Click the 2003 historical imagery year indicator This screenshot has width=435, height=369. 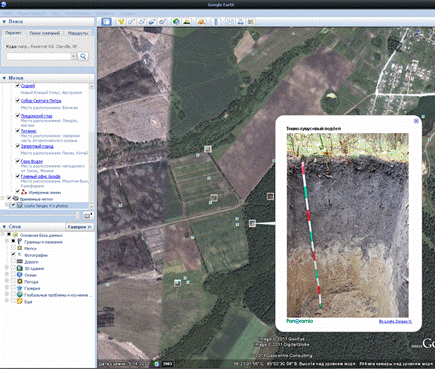[168, 364]
